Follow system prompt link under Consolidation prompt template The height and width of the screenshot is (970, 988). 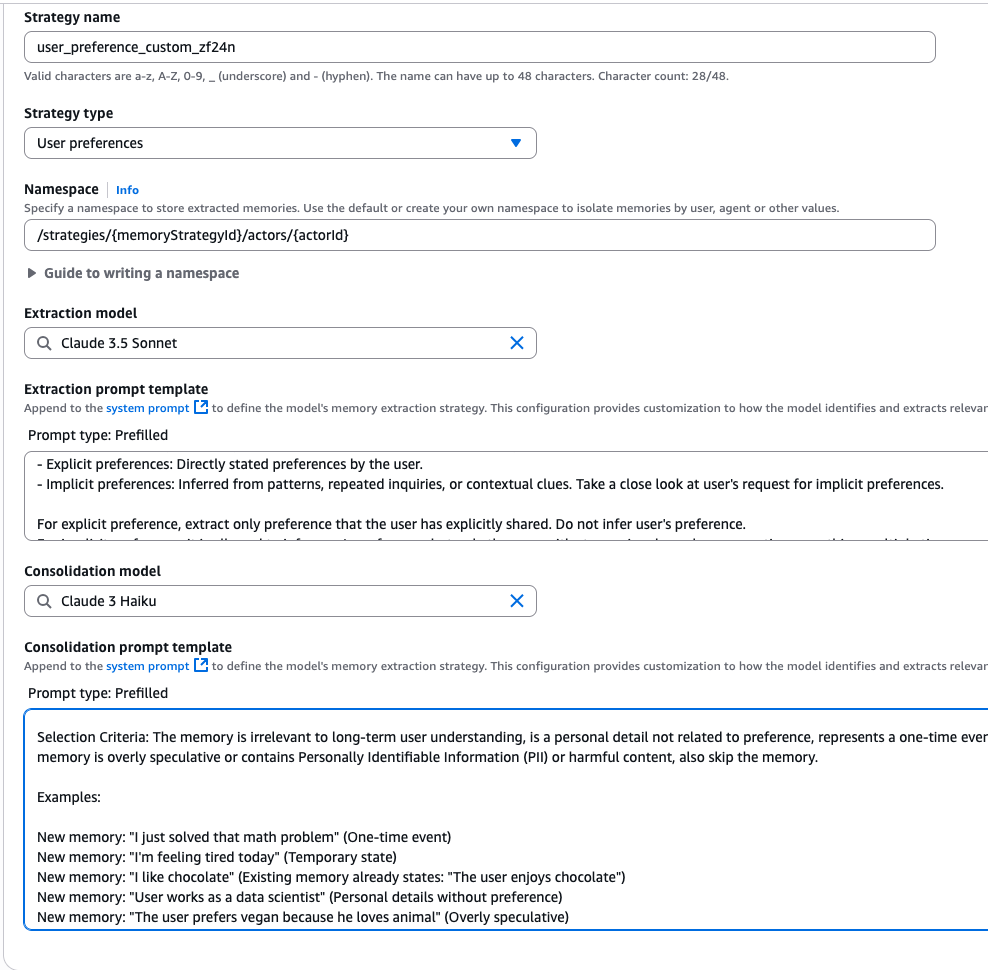click(x=147, y=666)
